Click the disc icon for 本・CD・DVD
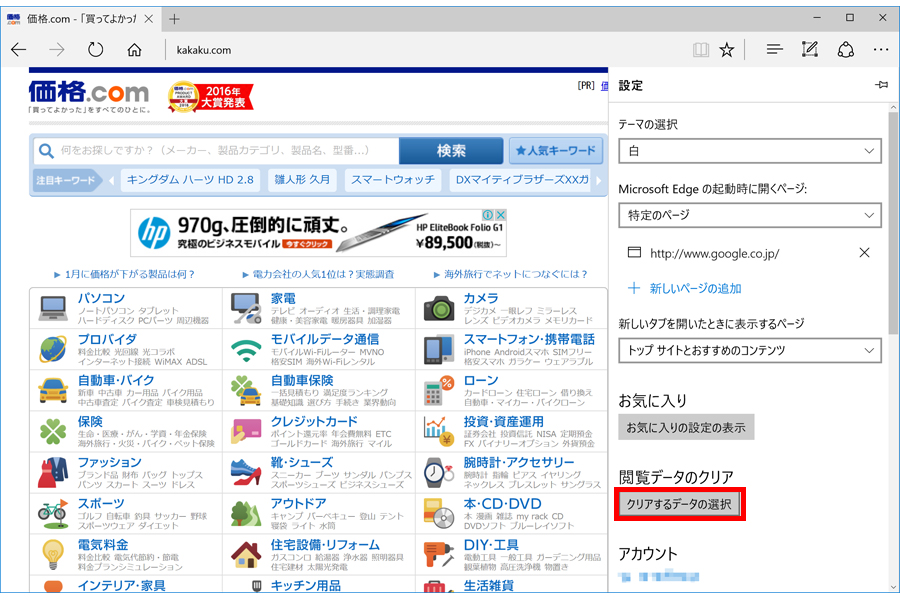The width and height of the screenshot is (900, 600). [439, 513]
